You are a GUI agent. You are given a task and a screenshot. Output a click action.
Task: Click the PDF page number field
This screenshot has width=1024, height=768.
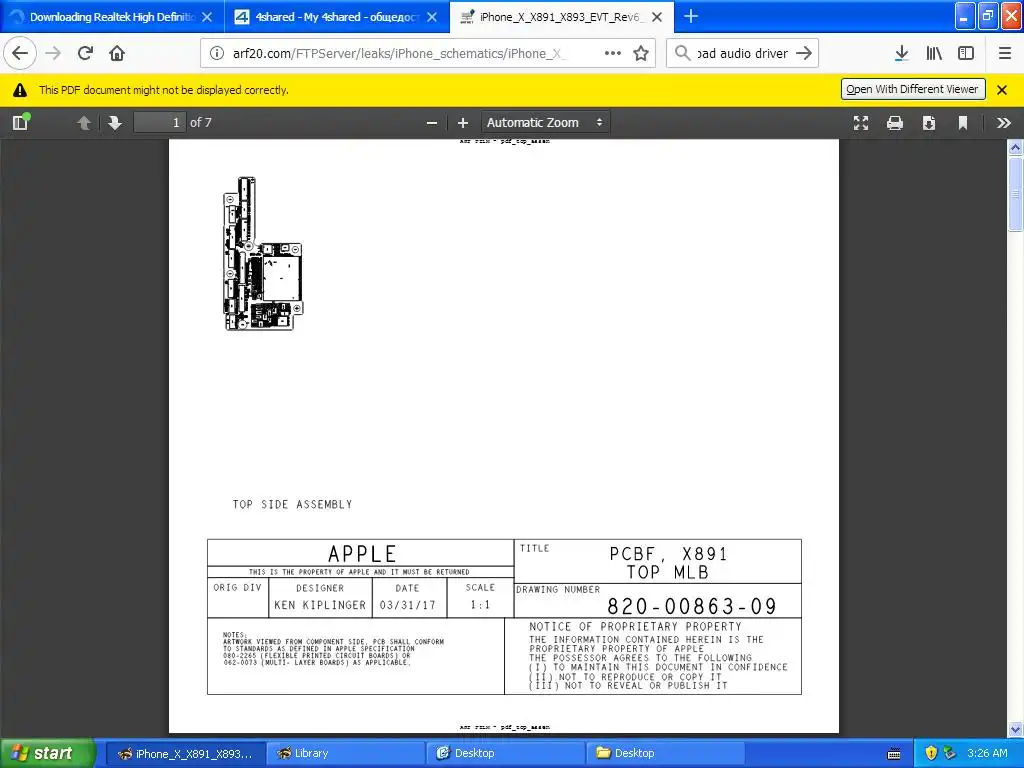[160, 122]
